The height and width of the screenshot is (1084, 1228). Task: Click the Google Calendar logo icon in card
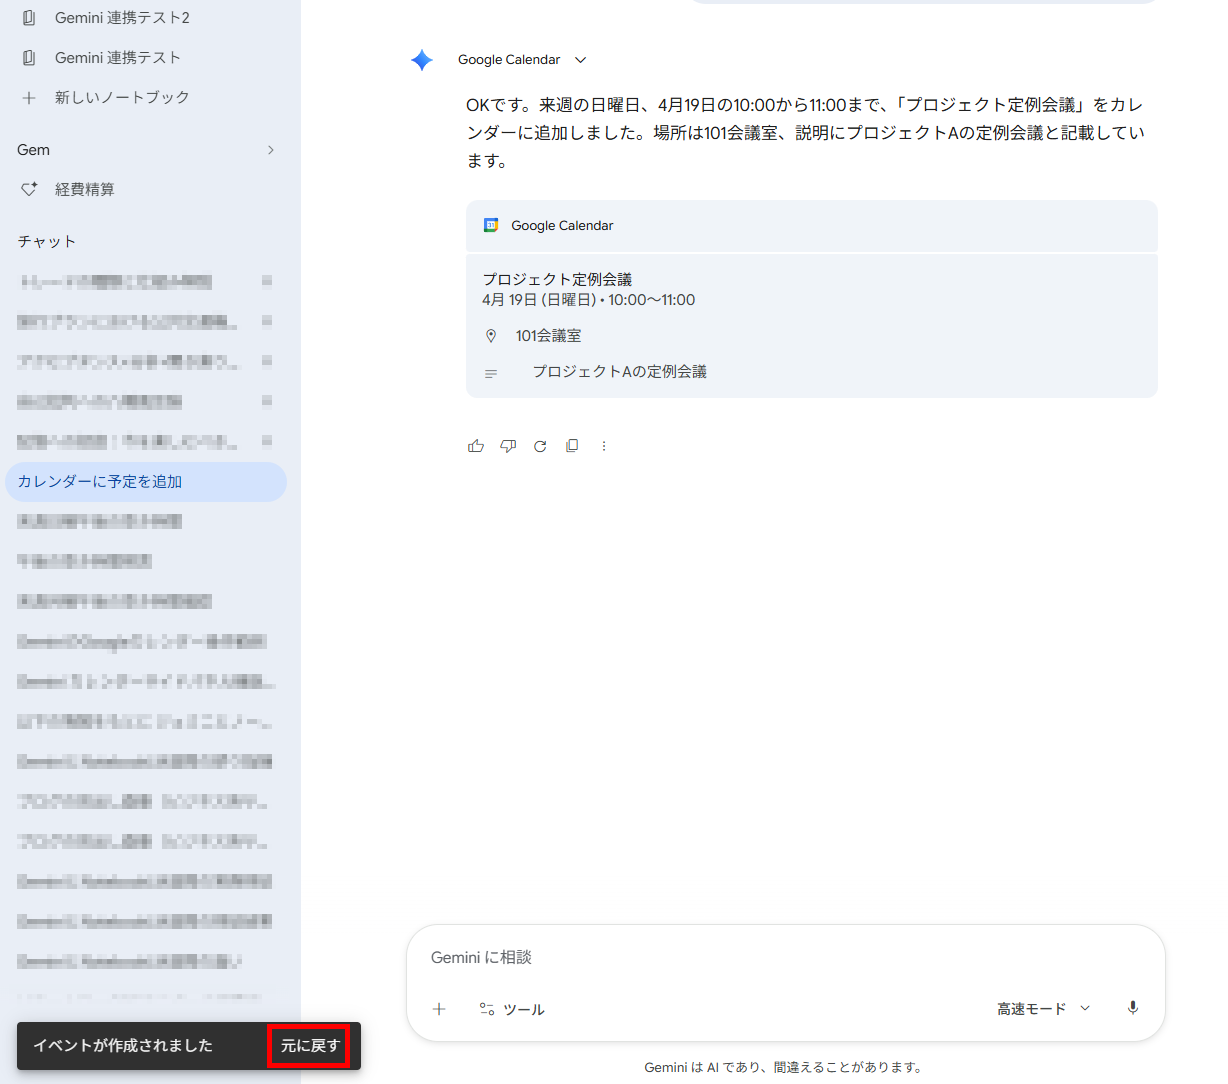tap(491, 226)
